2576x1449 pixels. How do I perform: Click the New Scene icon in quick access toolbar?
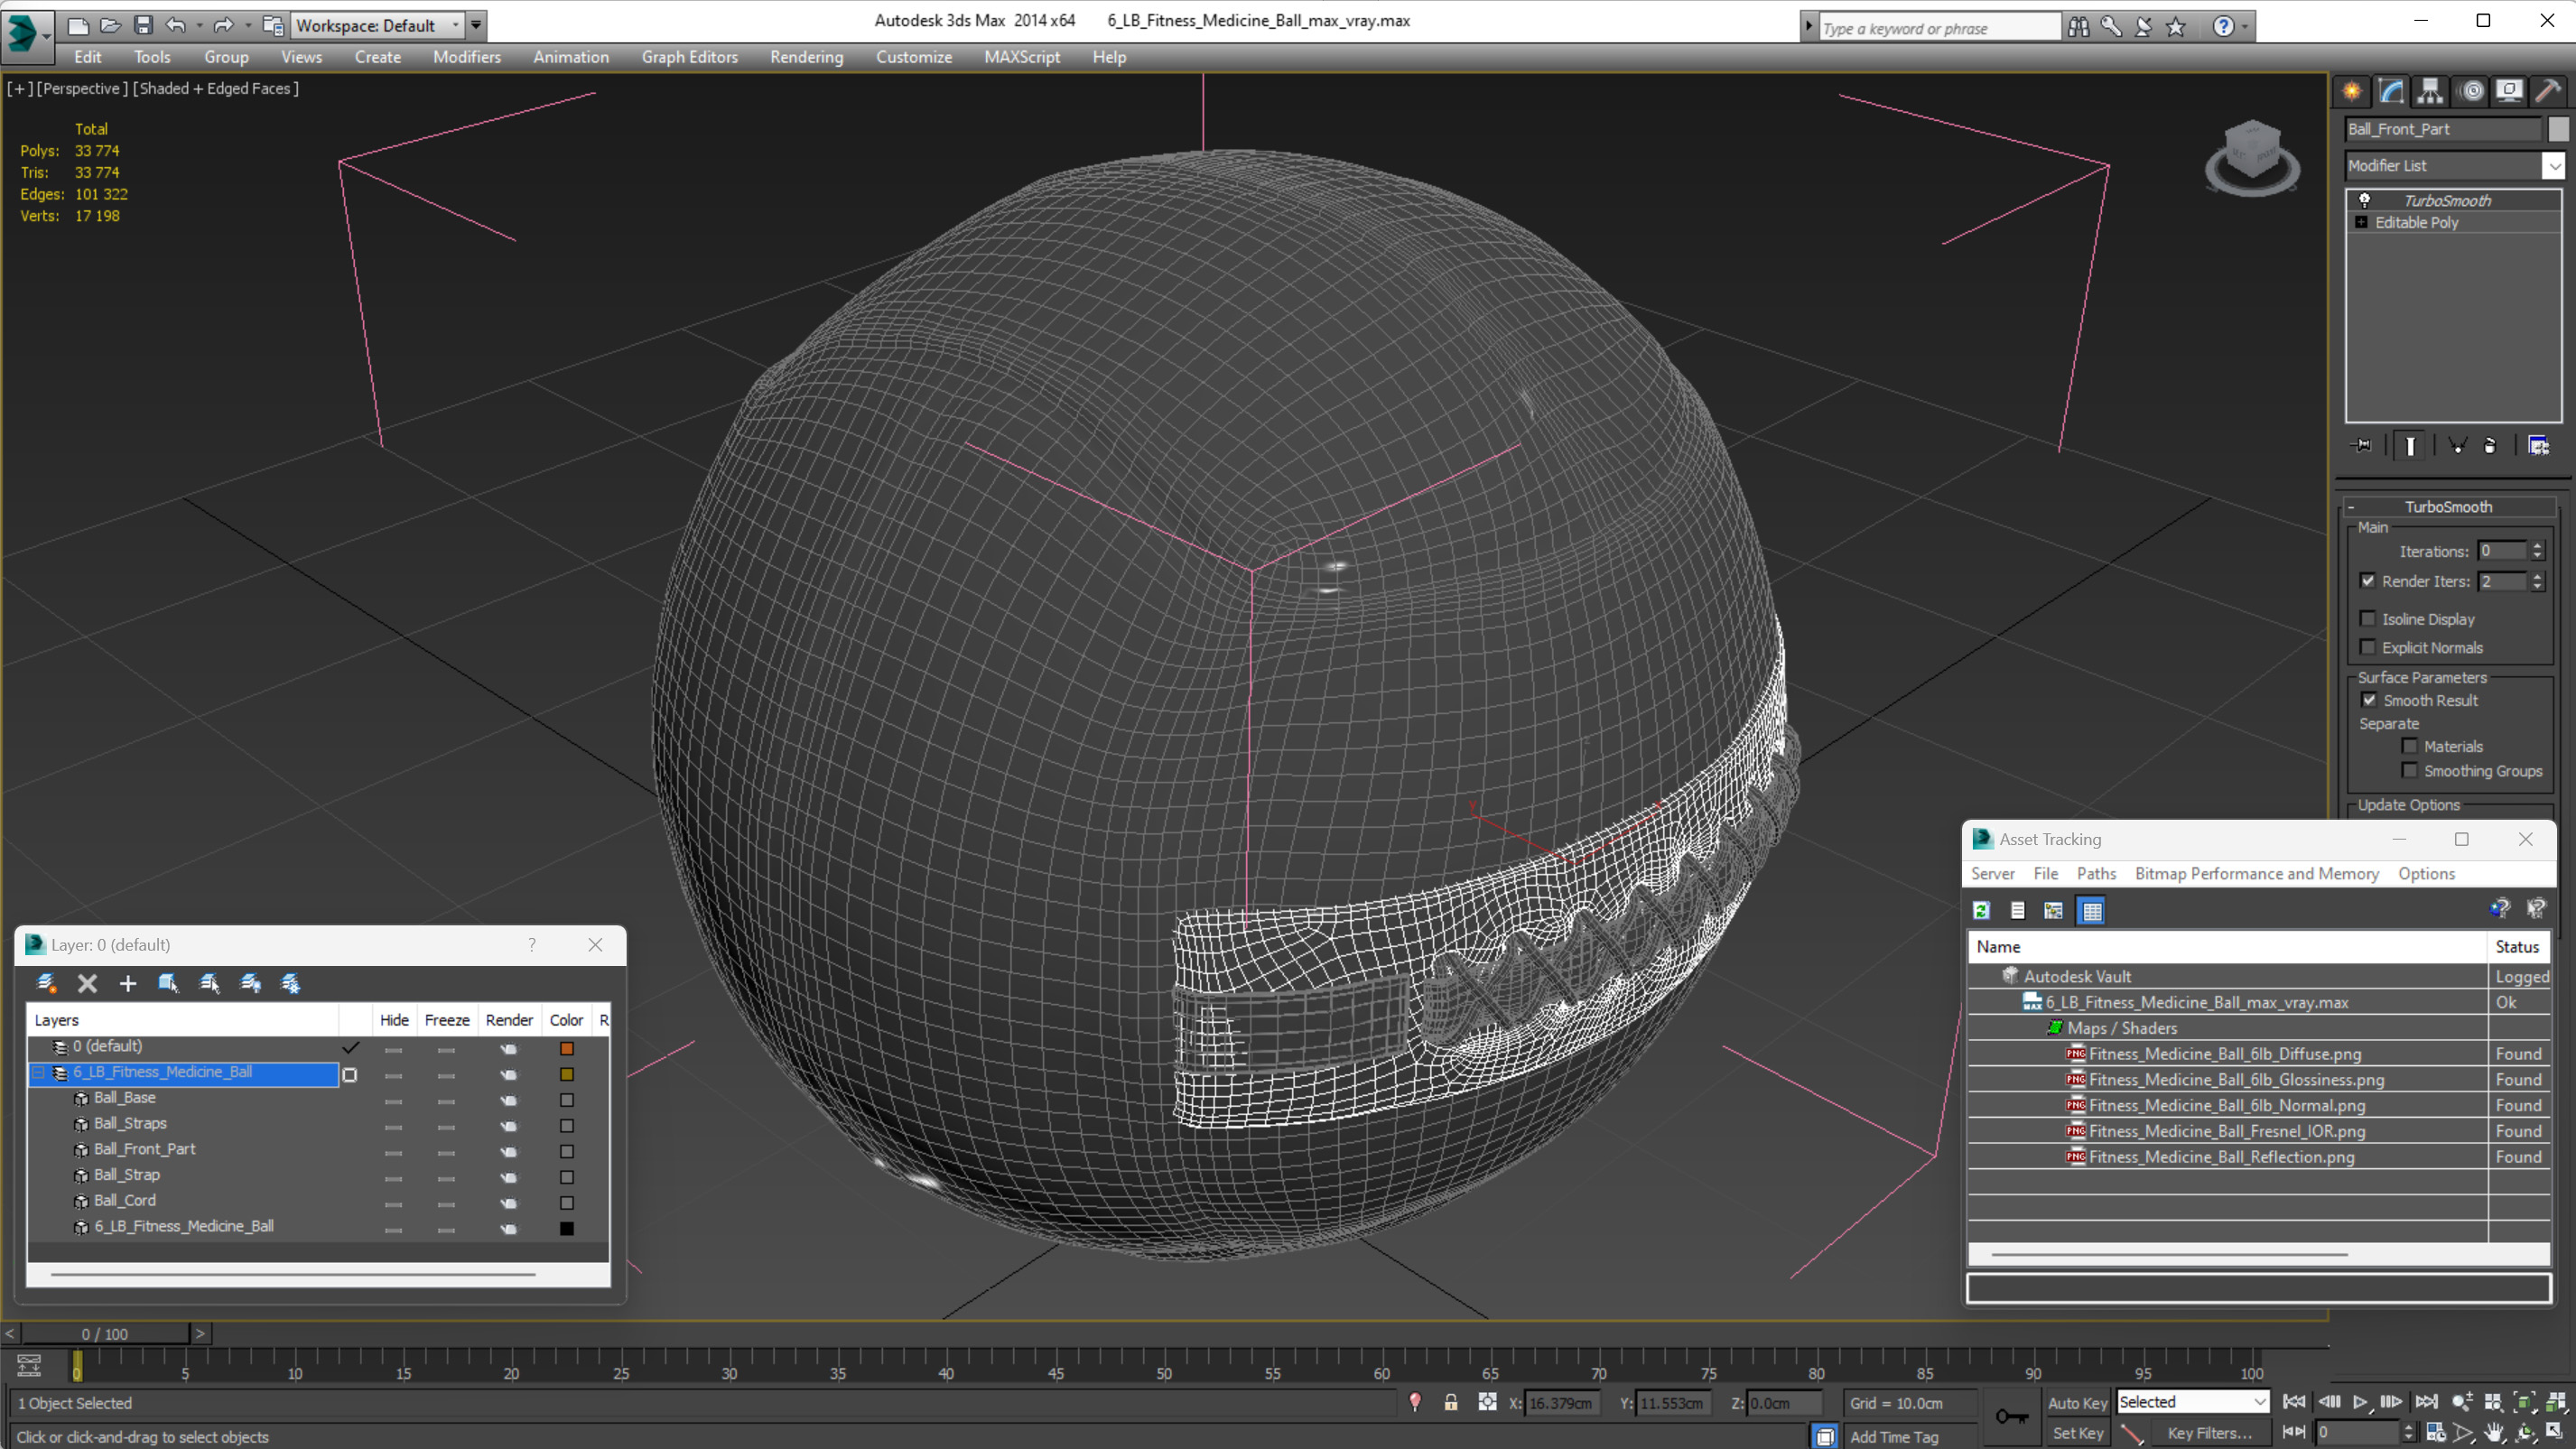[x=77, y=25]
